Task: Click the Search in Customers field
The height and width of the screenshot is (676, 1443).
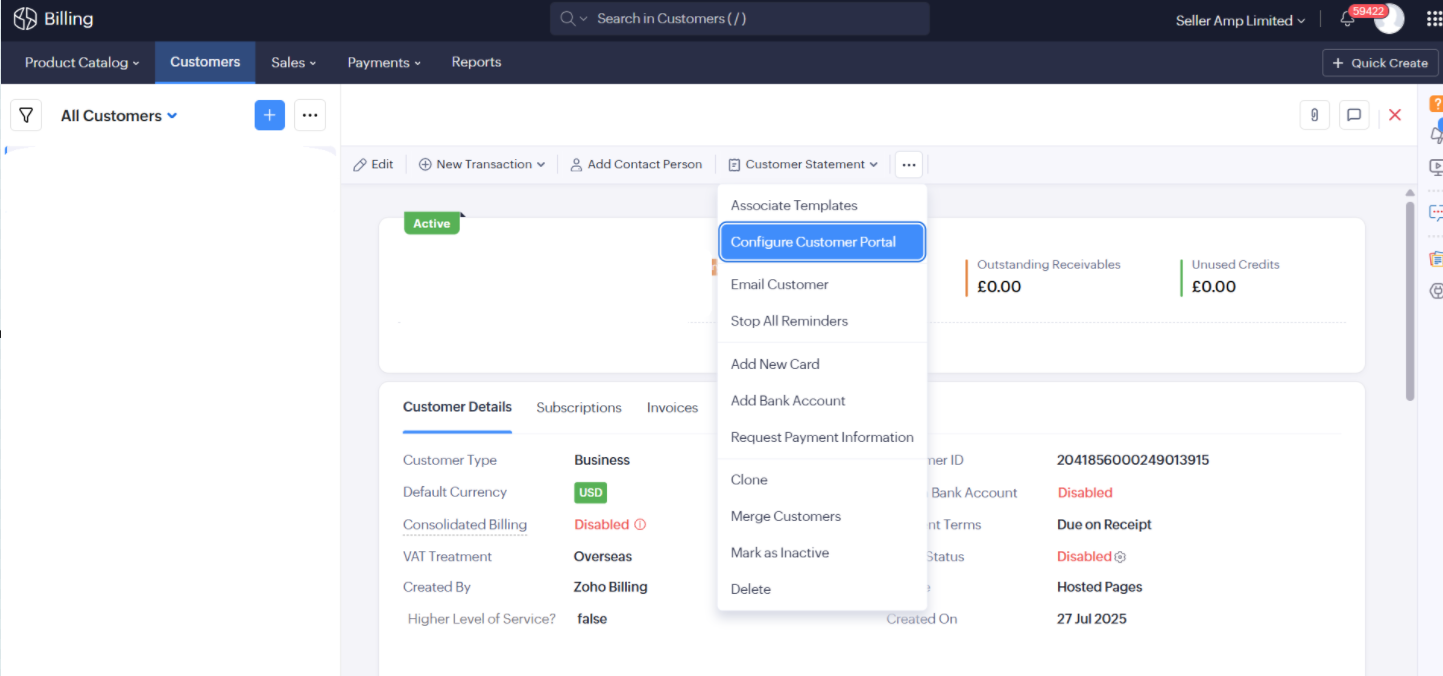Action: click(740, 19)
